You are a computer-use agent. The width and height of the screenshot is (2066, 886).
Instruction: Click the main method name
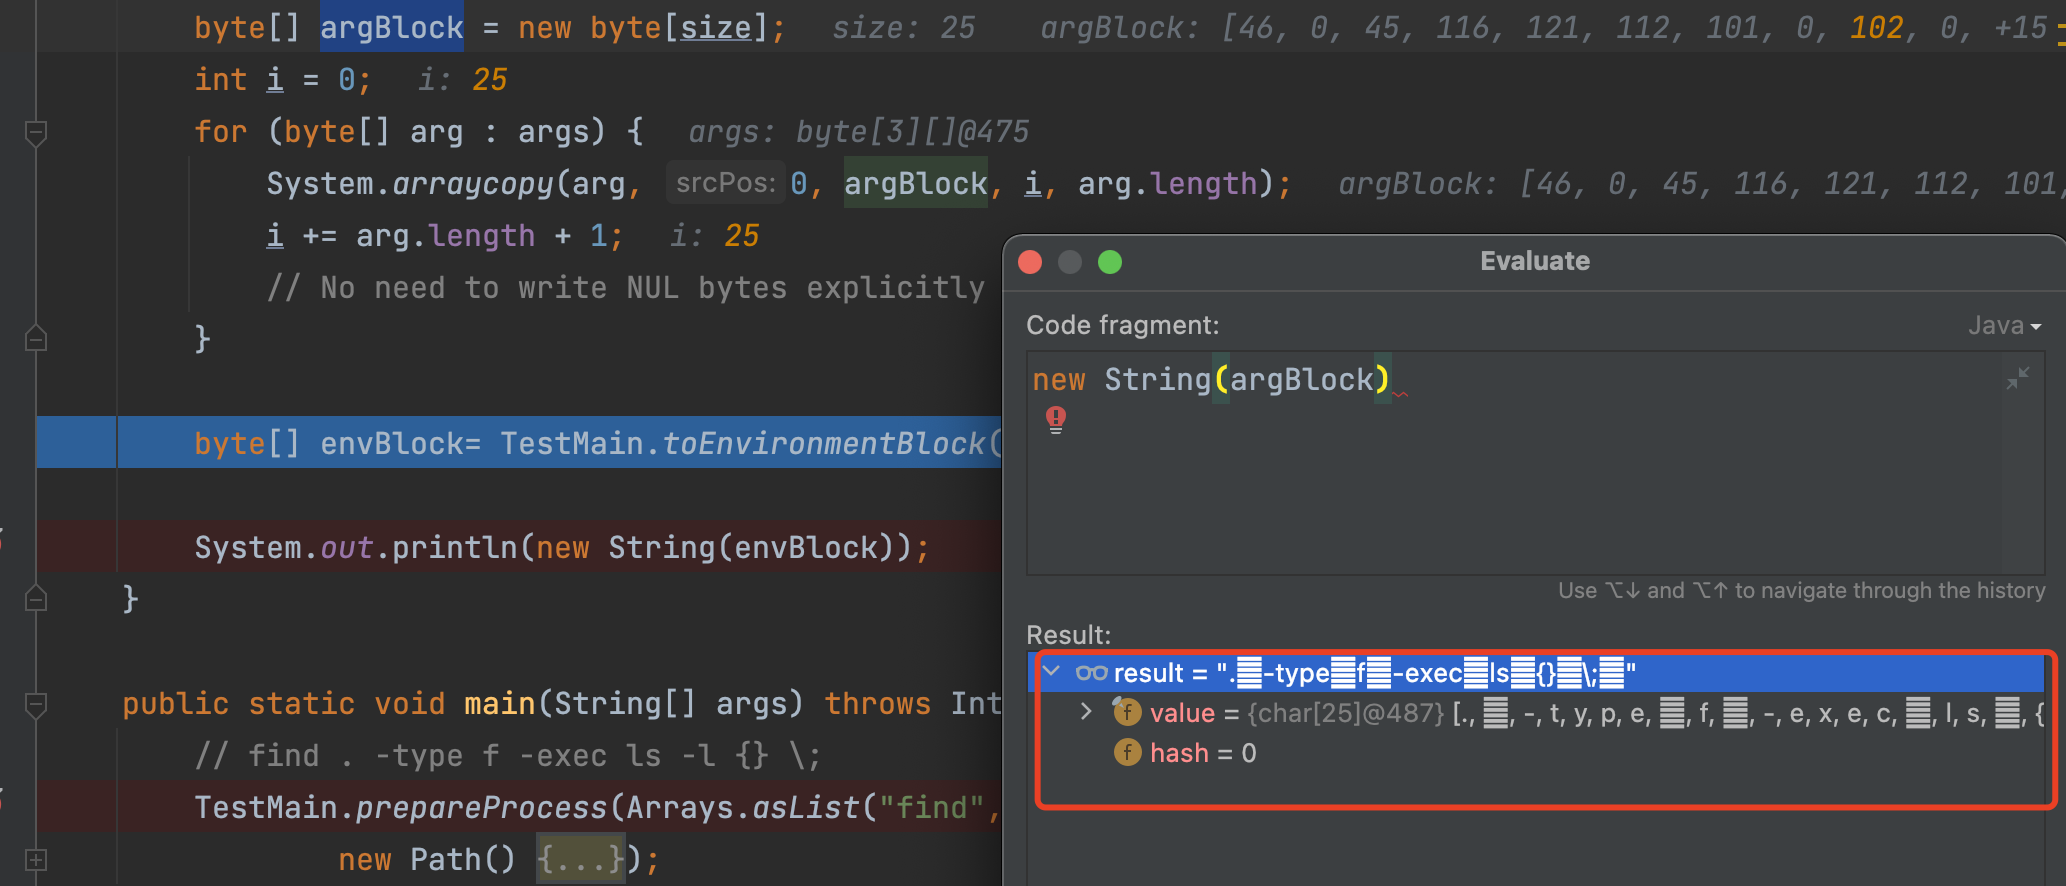coord(500,704)
